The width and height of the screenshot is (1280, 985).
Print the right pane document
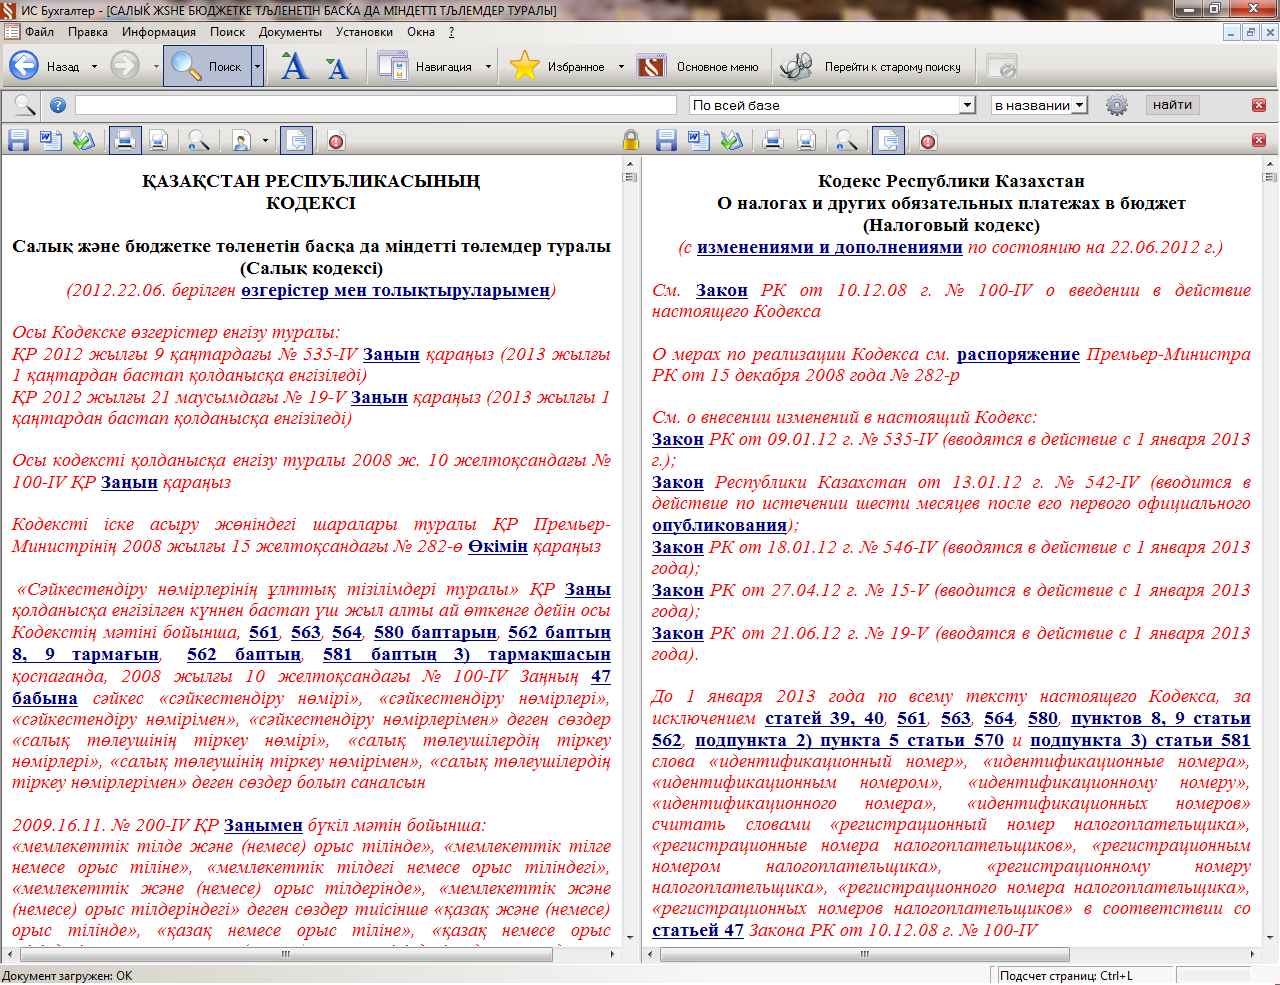point(772,140)
